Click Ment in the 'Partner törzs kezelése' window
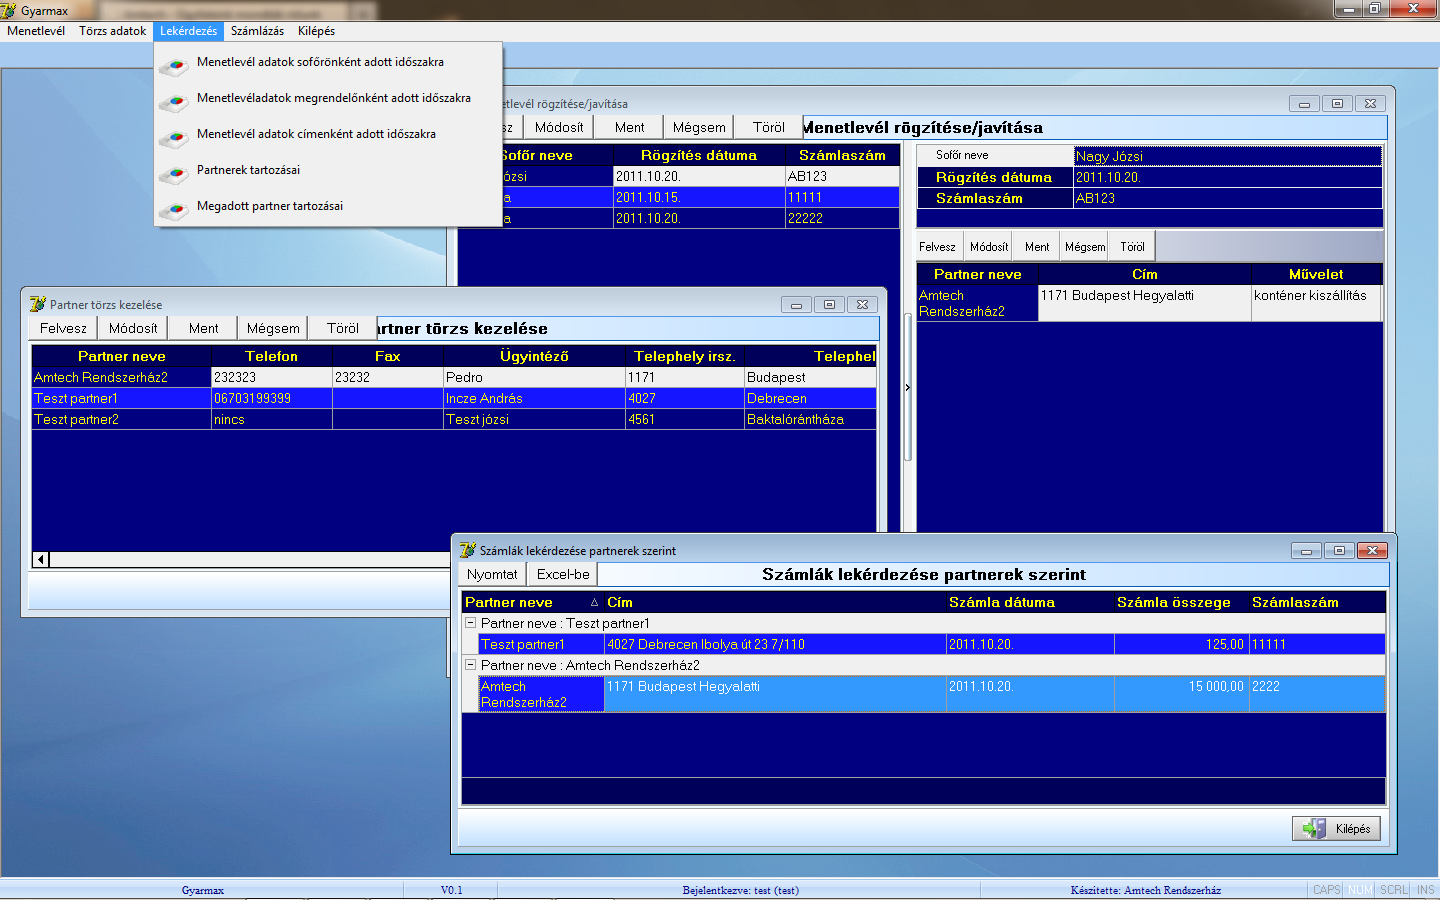Screen dimensions: 1440x900 203,328
